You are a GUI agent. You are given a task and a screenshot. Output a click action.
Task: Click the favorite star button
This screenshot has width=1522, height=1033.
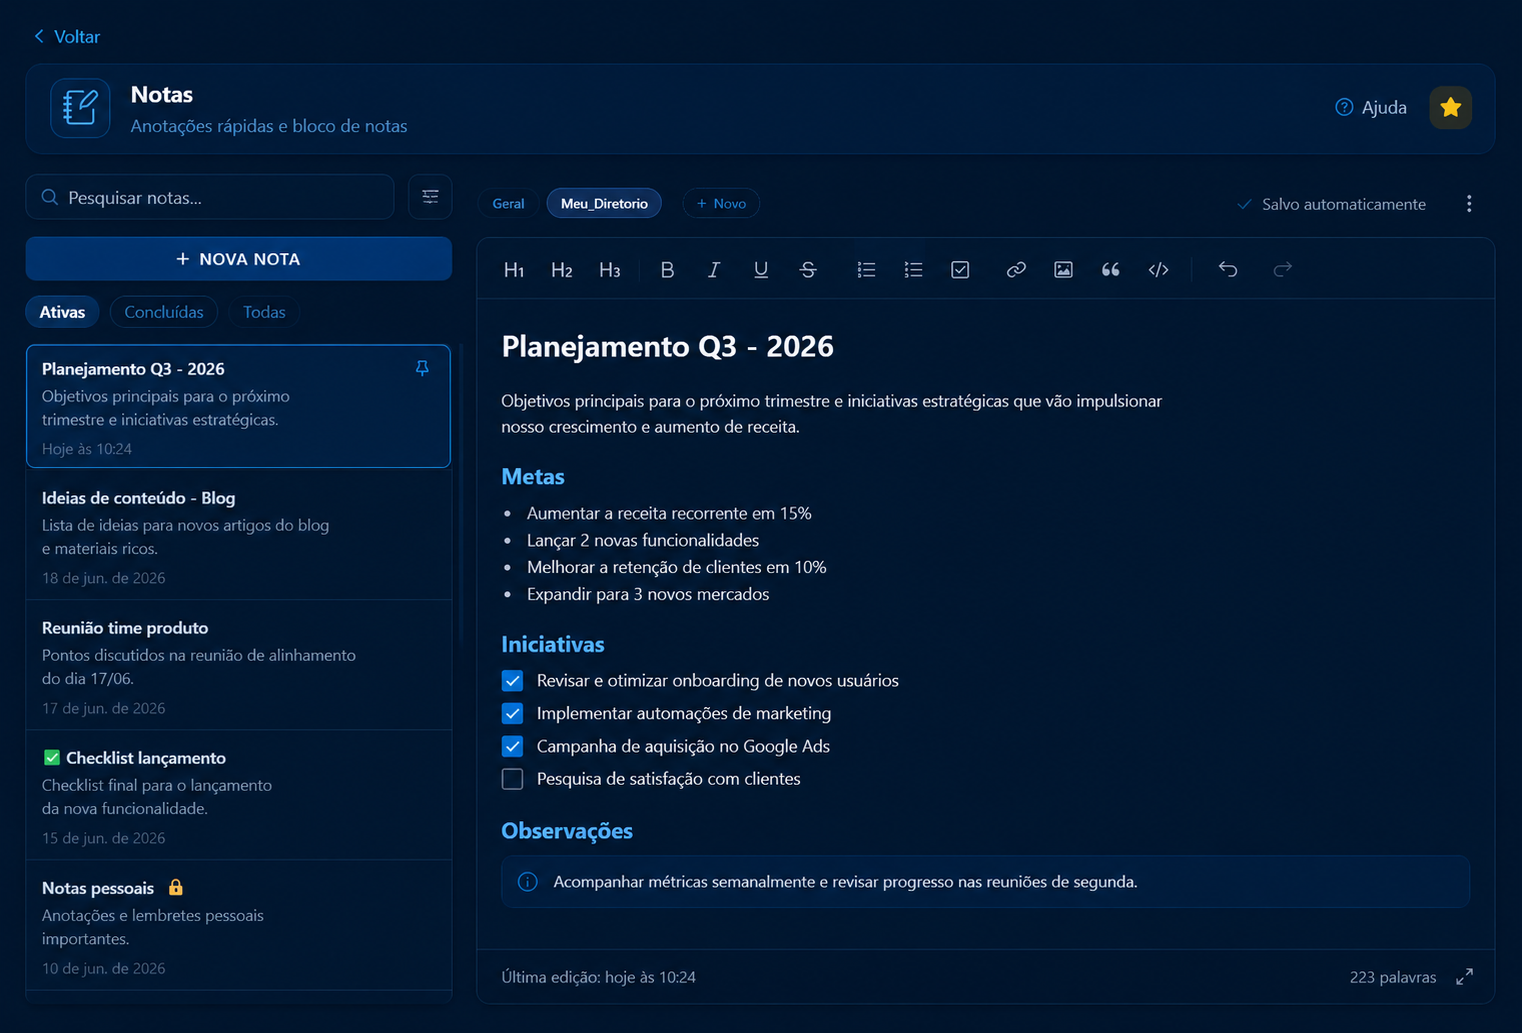(1450, 108)
